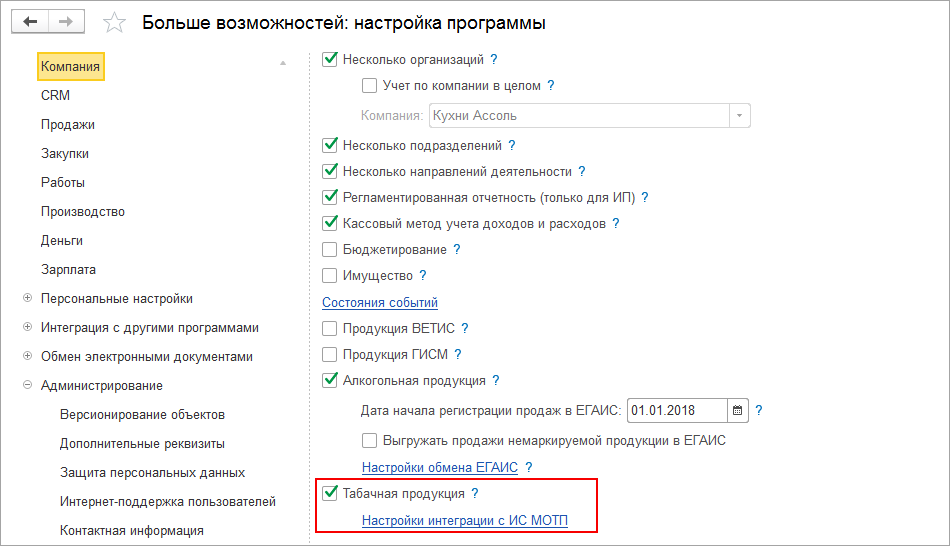Follow the Состояния событий link
950x546 pixels.
(380, 302)
